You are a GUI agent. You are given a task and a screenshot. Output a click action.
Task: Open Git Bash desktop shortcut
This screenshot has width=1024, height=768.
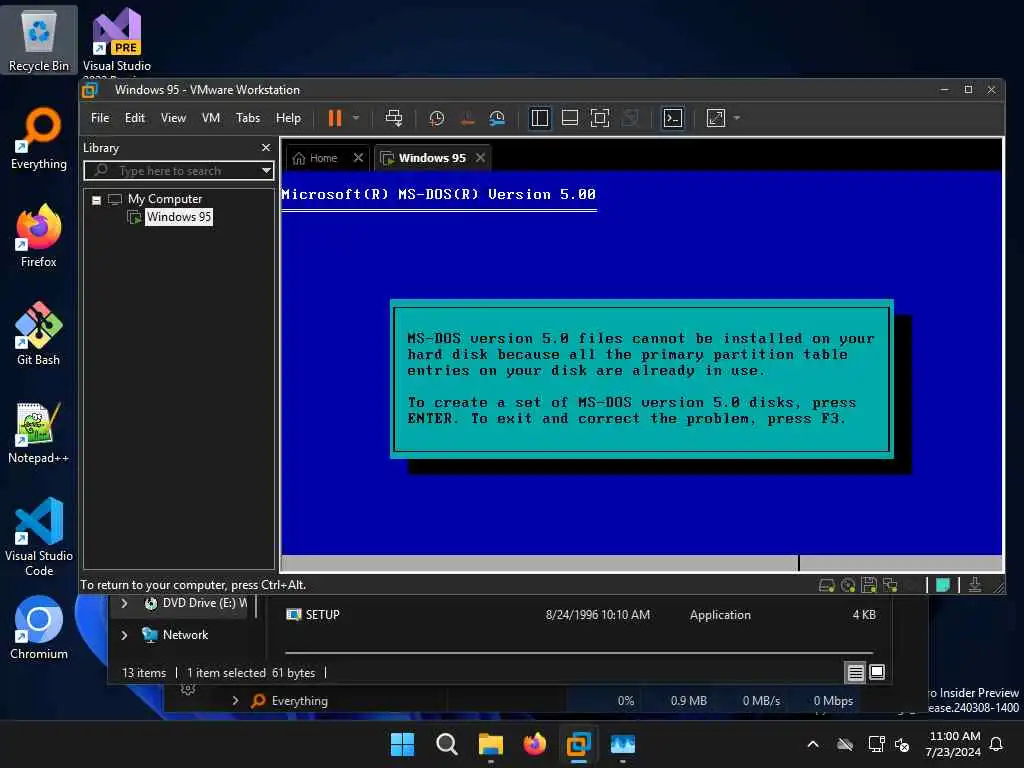coord(39,334)
